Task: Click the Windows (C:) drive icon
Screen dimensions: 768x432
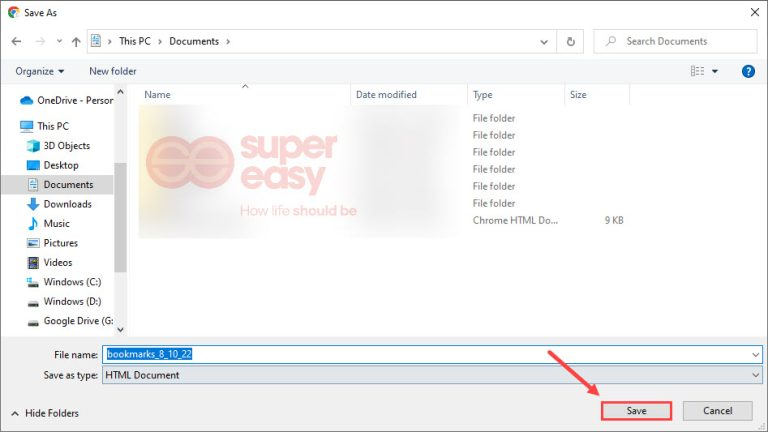Action: click(x=33, y=283)
